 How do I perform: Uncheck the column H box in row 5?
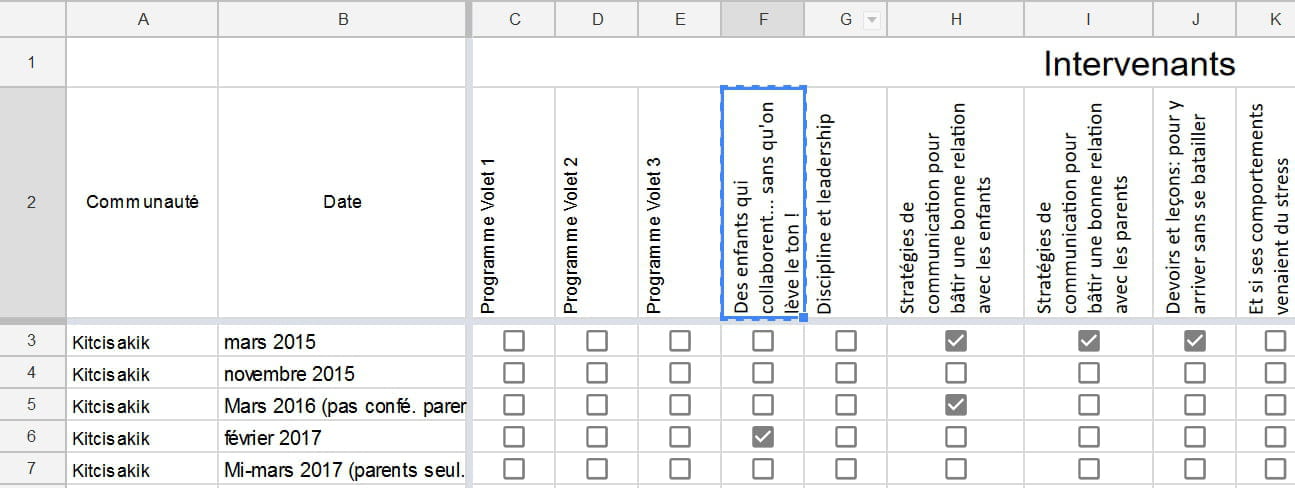956,405
